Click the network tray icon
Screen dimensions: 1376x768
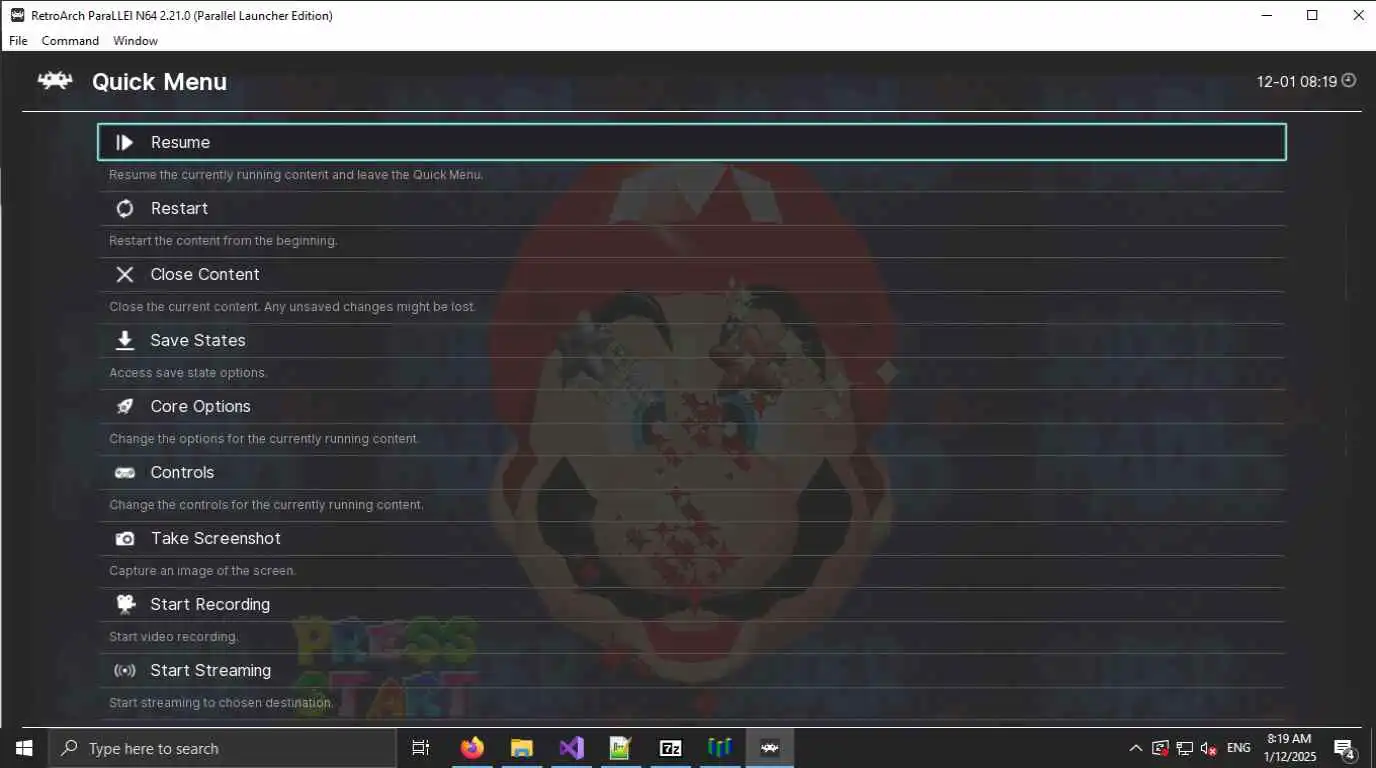click(1184, 748)
